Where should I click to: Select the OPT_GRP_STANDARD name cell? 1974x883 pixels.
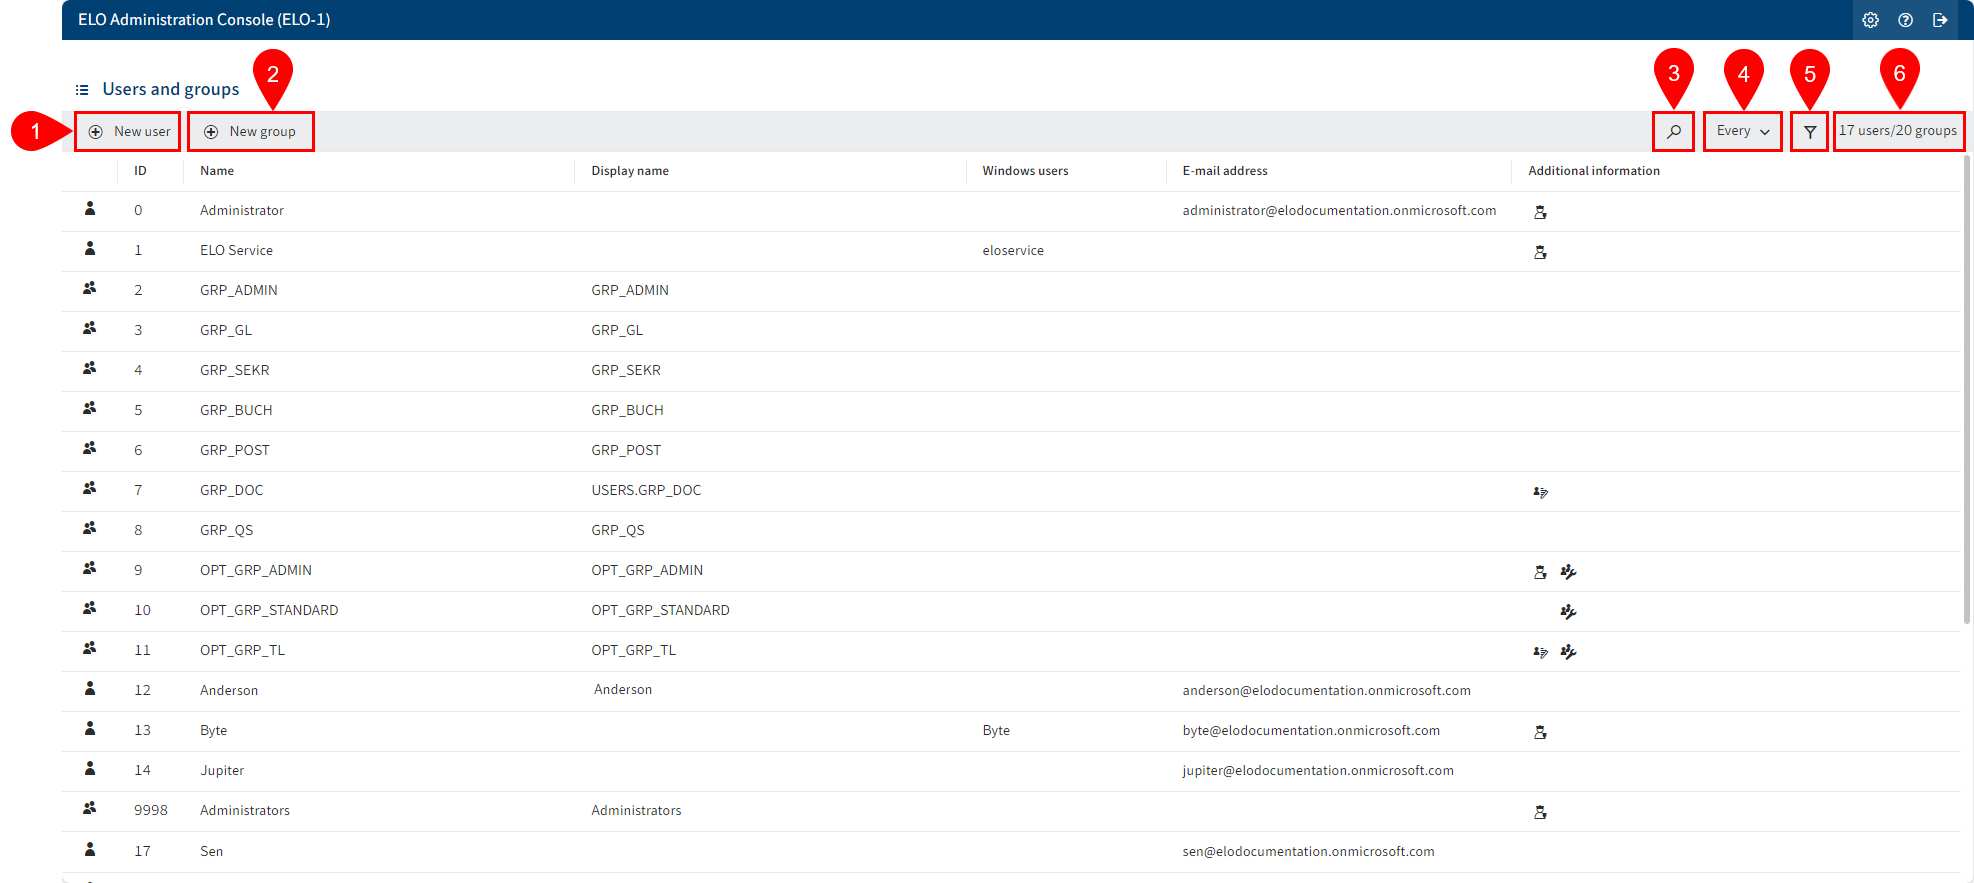269,611
